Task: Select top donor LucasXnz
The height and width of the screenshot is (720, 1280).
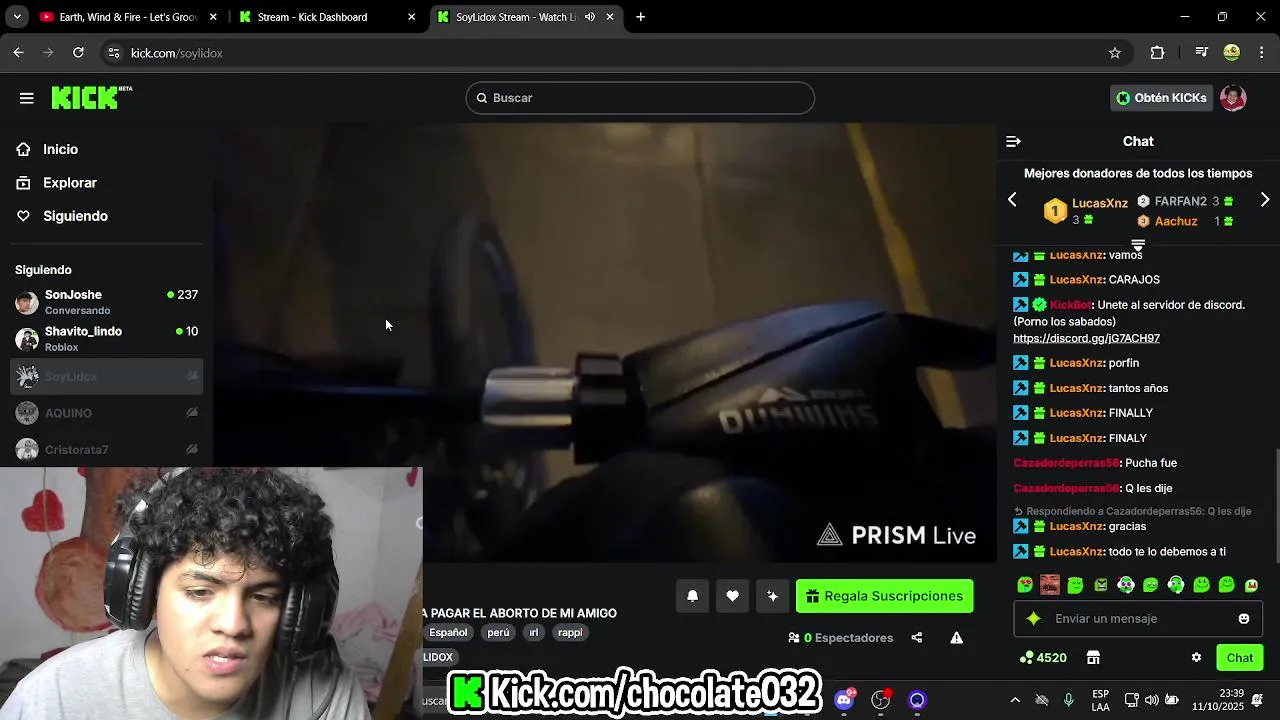Action: pyautogui.click(x=1100, y=203)
